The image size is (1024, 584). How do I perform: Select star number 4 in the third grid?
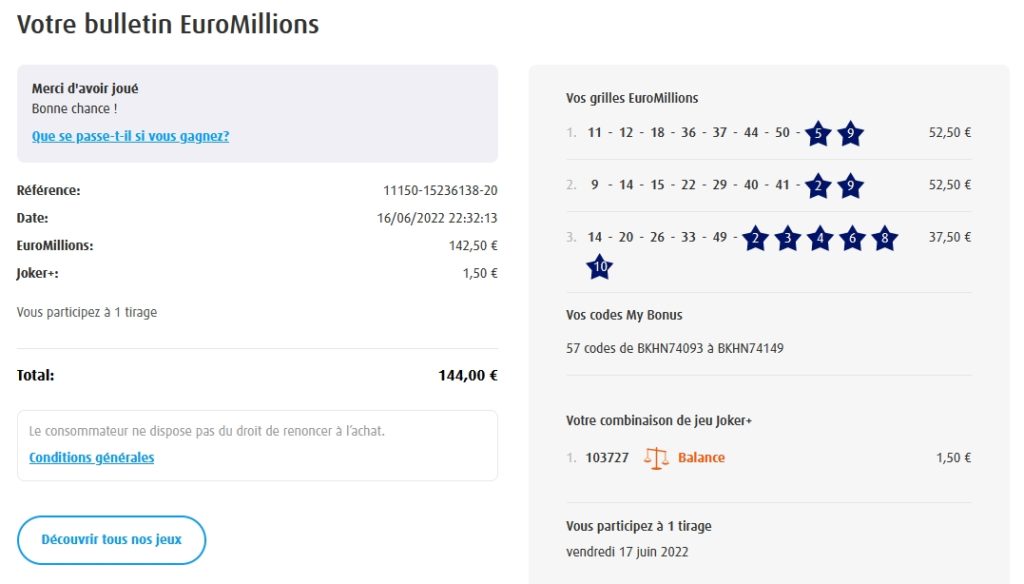tap(819, 238)
